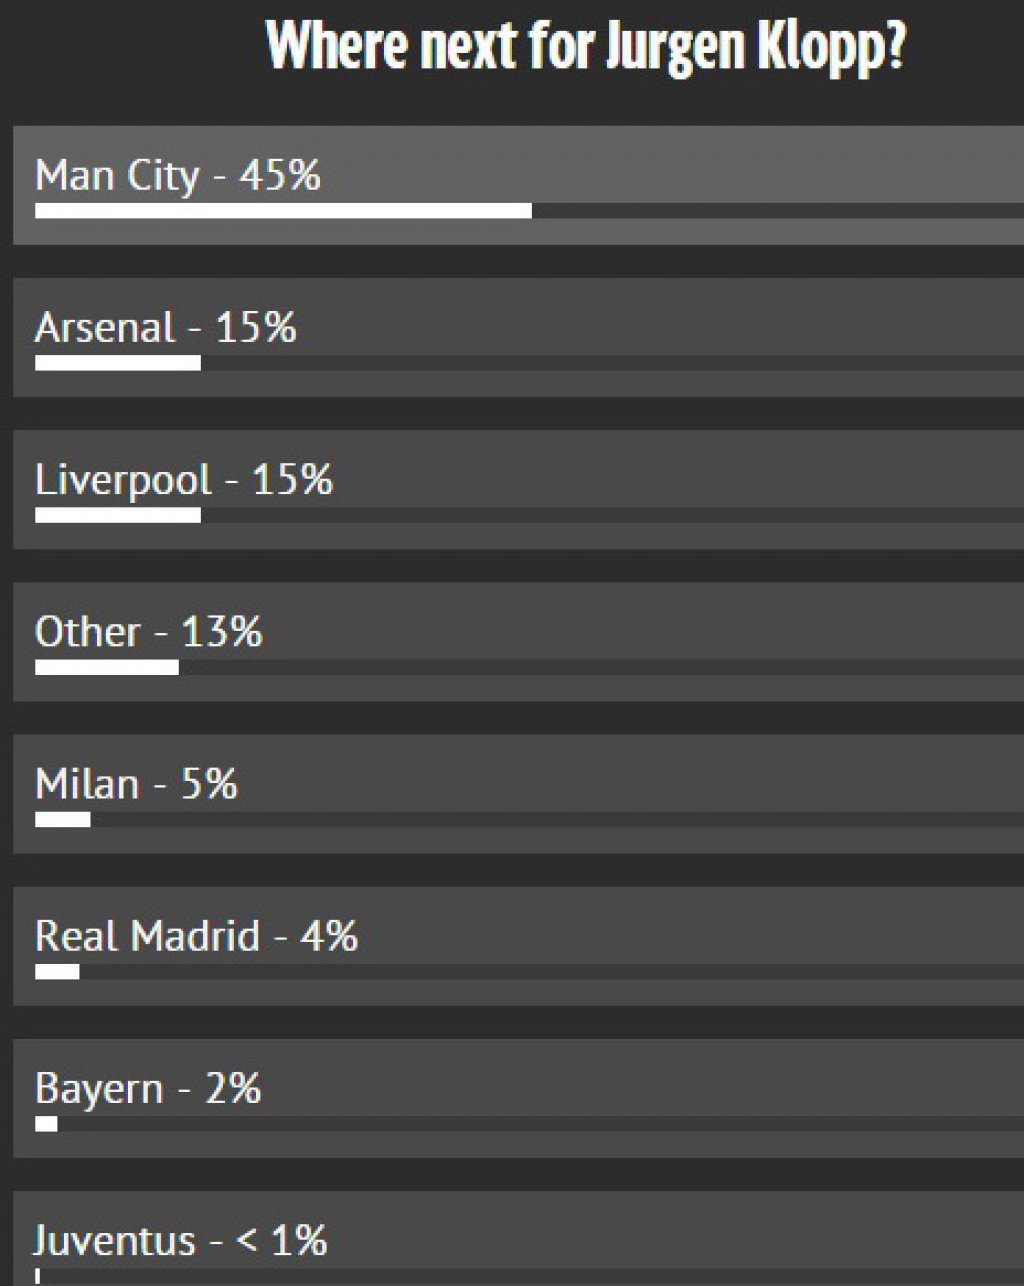
Task: Select the Man City poll option
Action: [518, 185]
